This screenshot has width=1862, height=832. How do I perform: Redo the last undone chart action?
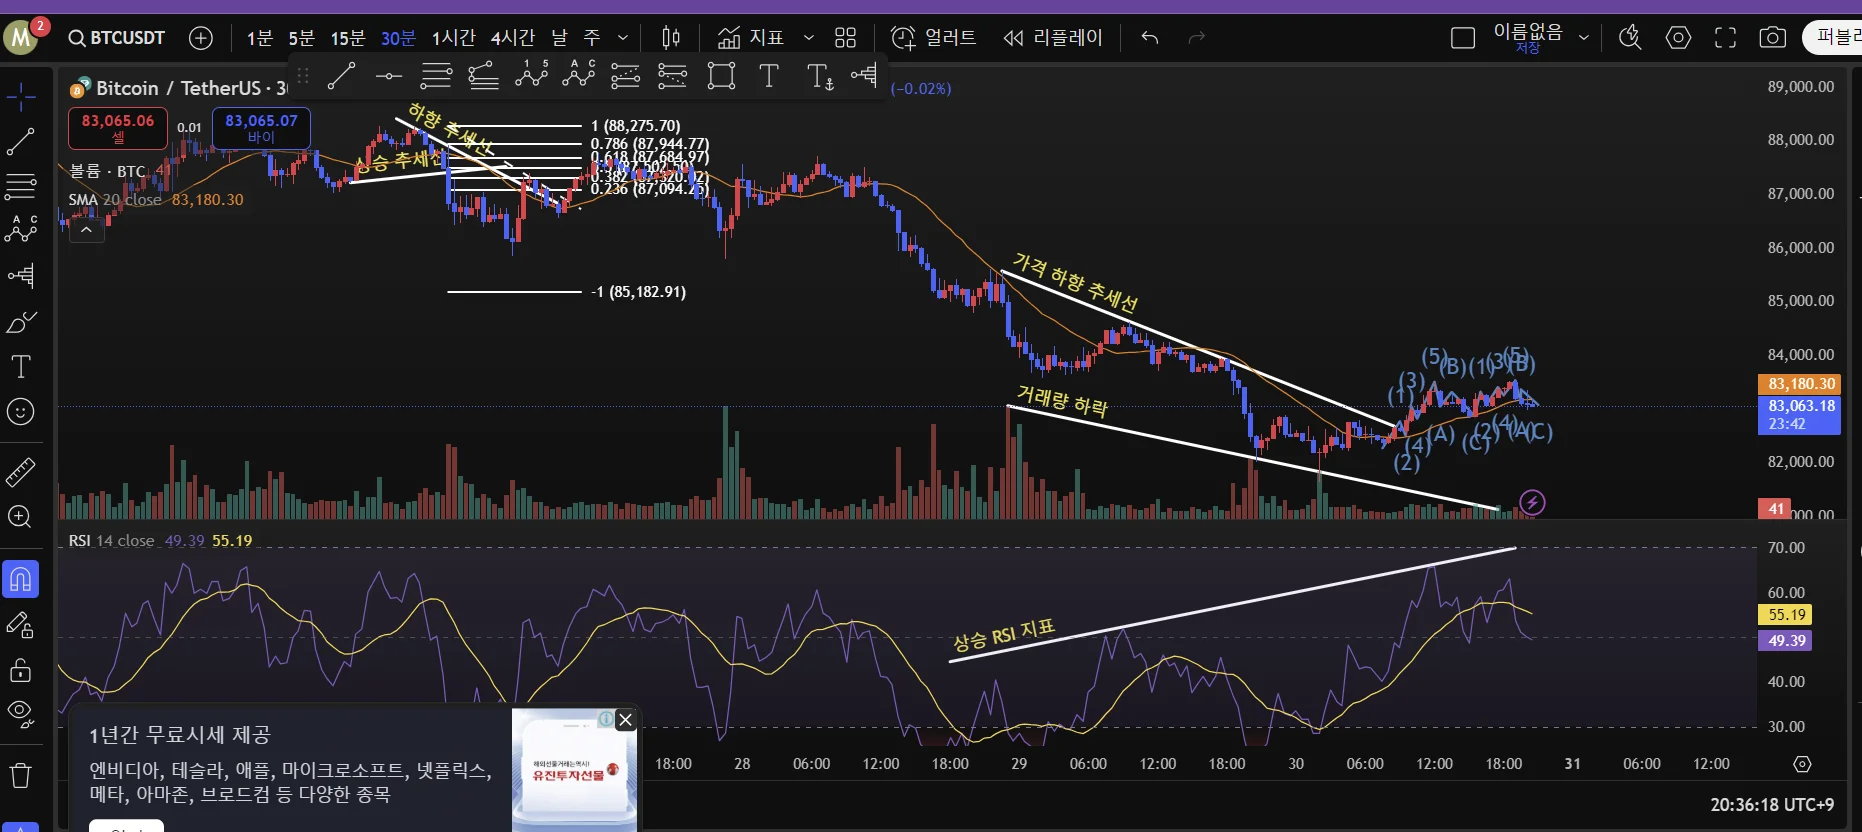tap(1197, 38)
